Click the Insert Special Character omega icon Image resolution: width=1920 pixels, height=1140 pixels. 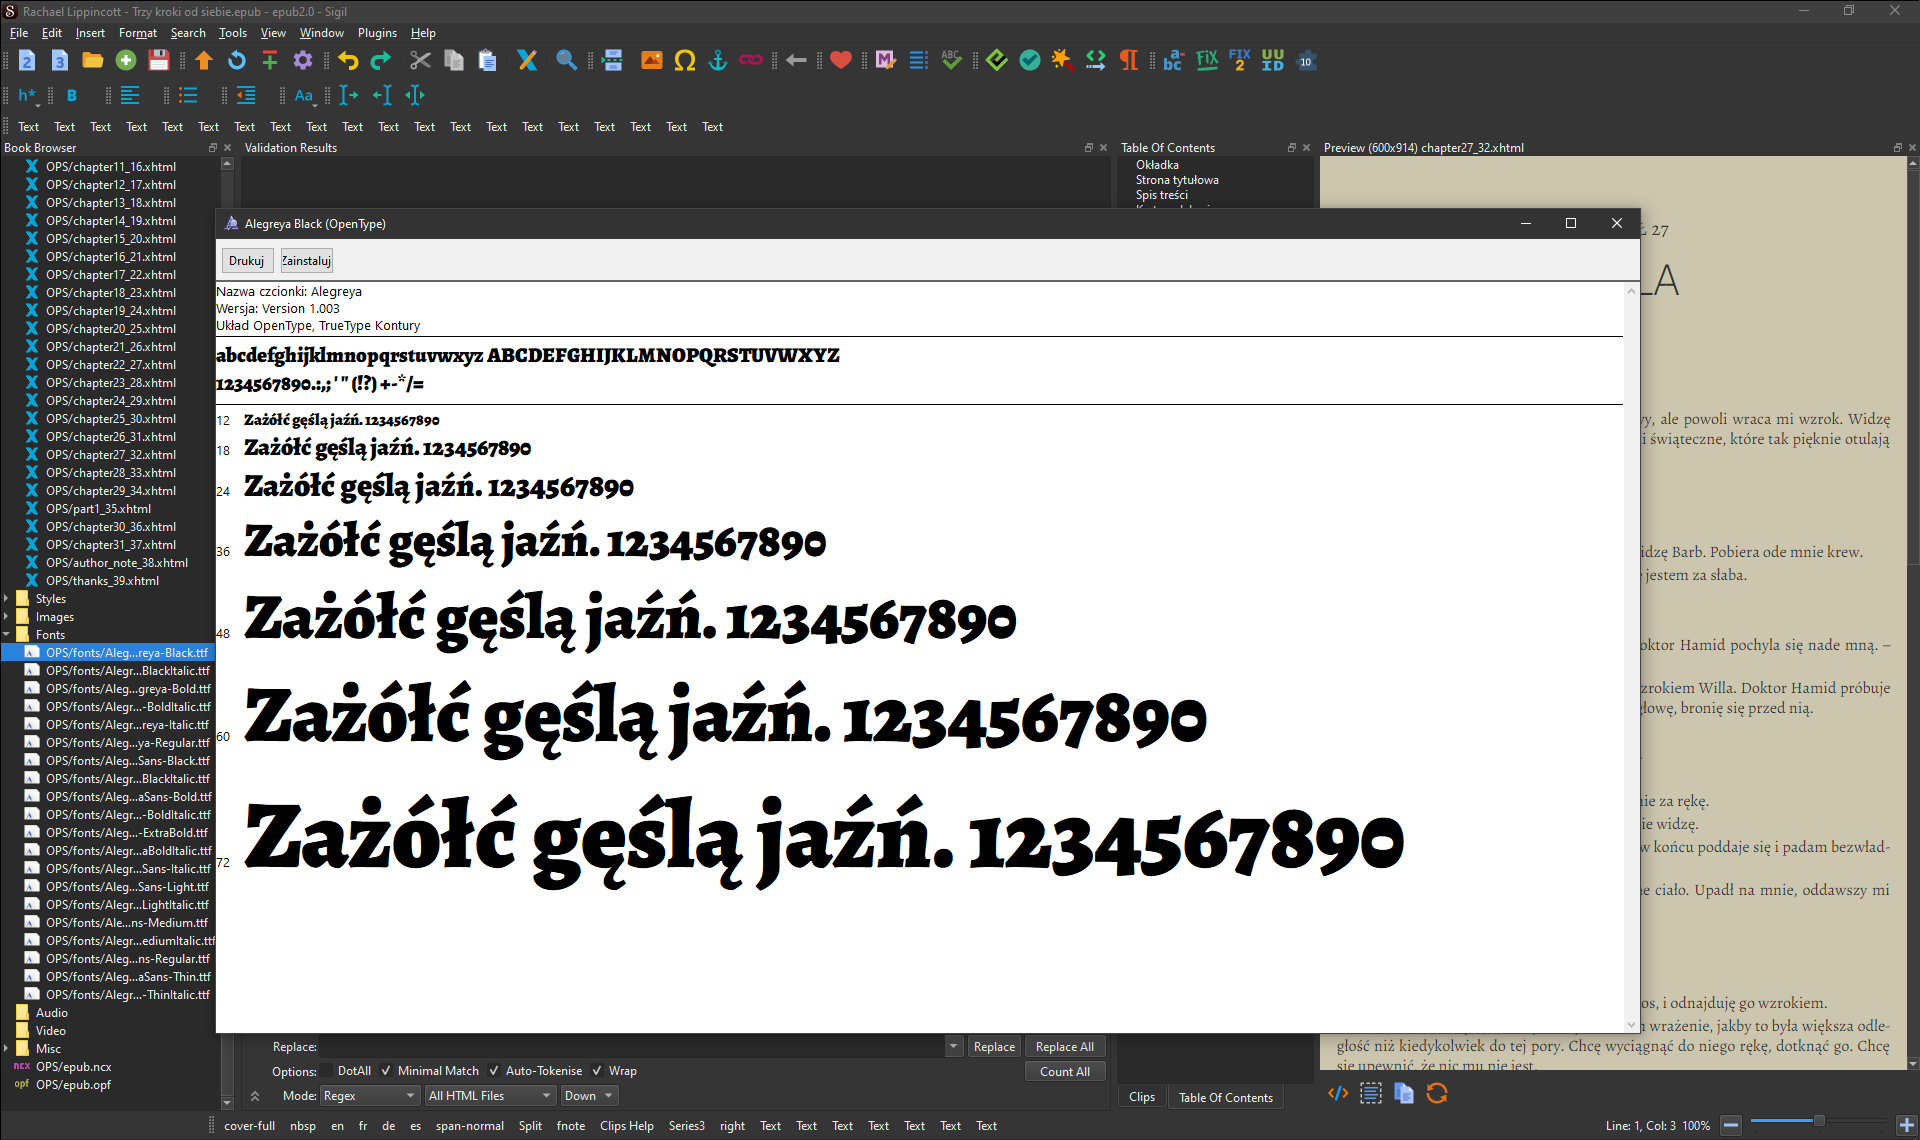coord(685,61)
